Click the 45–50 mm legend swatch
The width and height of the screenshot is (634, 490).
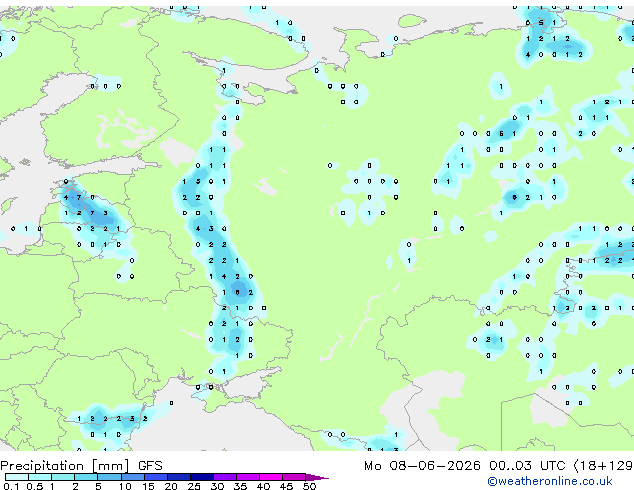click(294, 477)
